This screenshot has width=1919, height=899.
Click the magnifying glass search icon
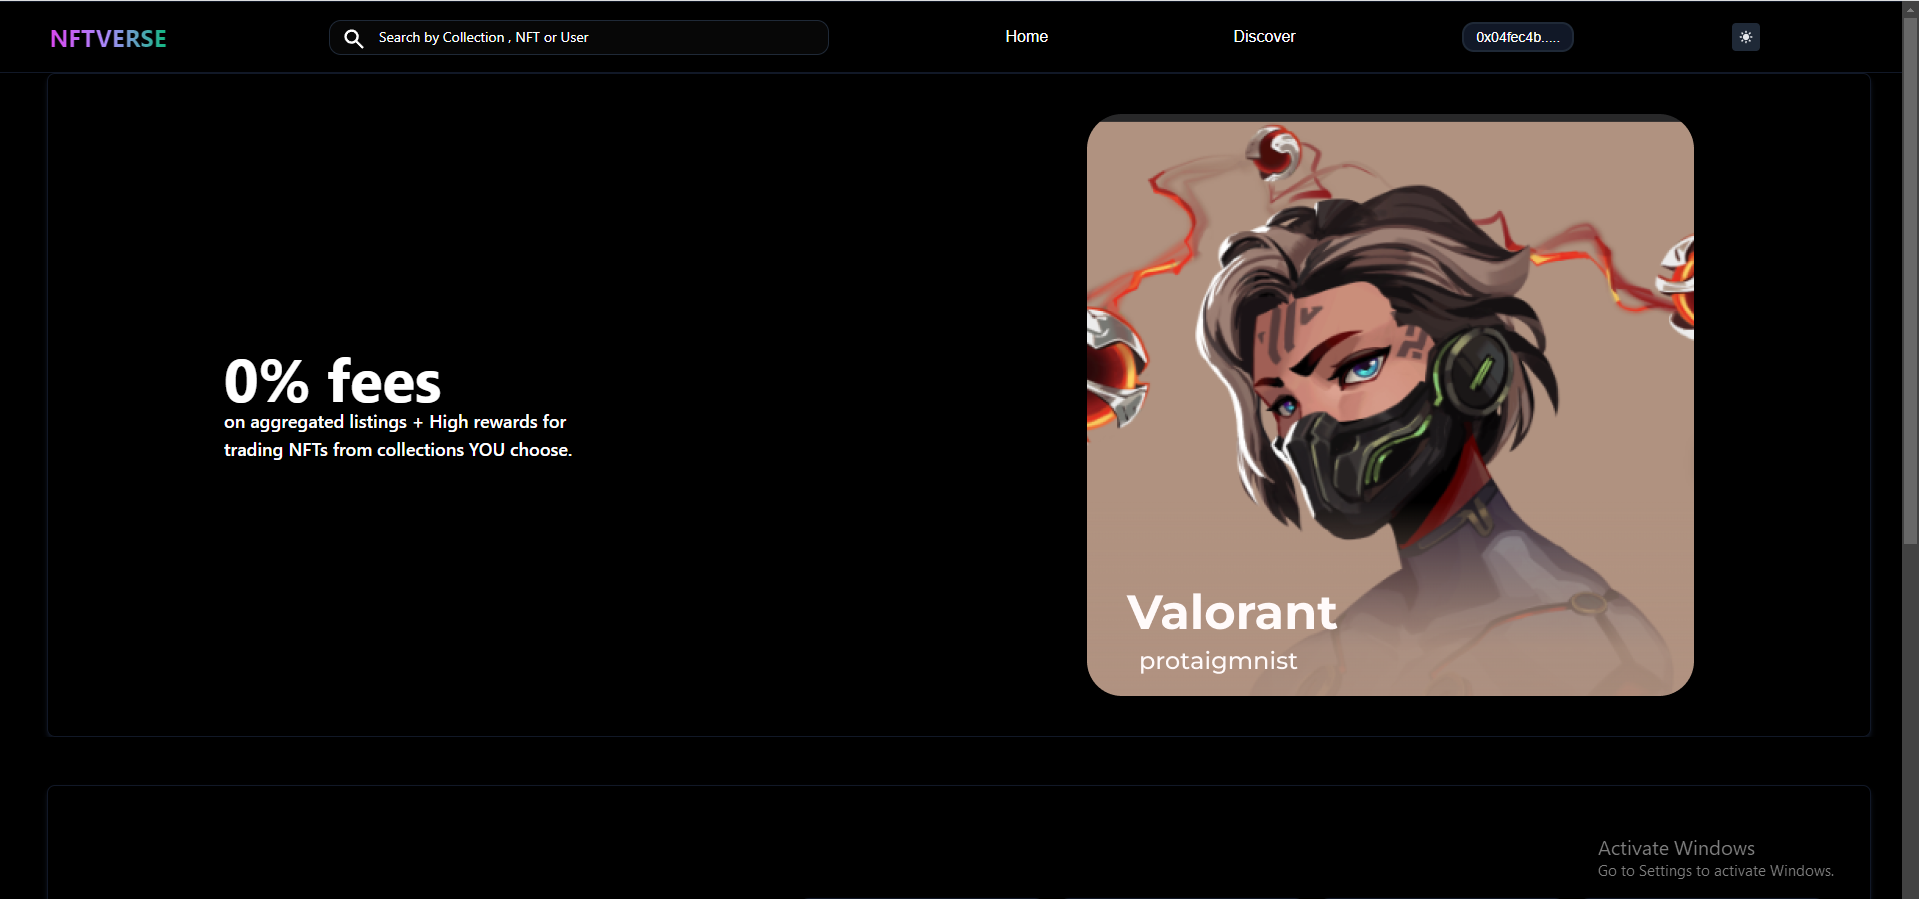[x=353, y=38]
